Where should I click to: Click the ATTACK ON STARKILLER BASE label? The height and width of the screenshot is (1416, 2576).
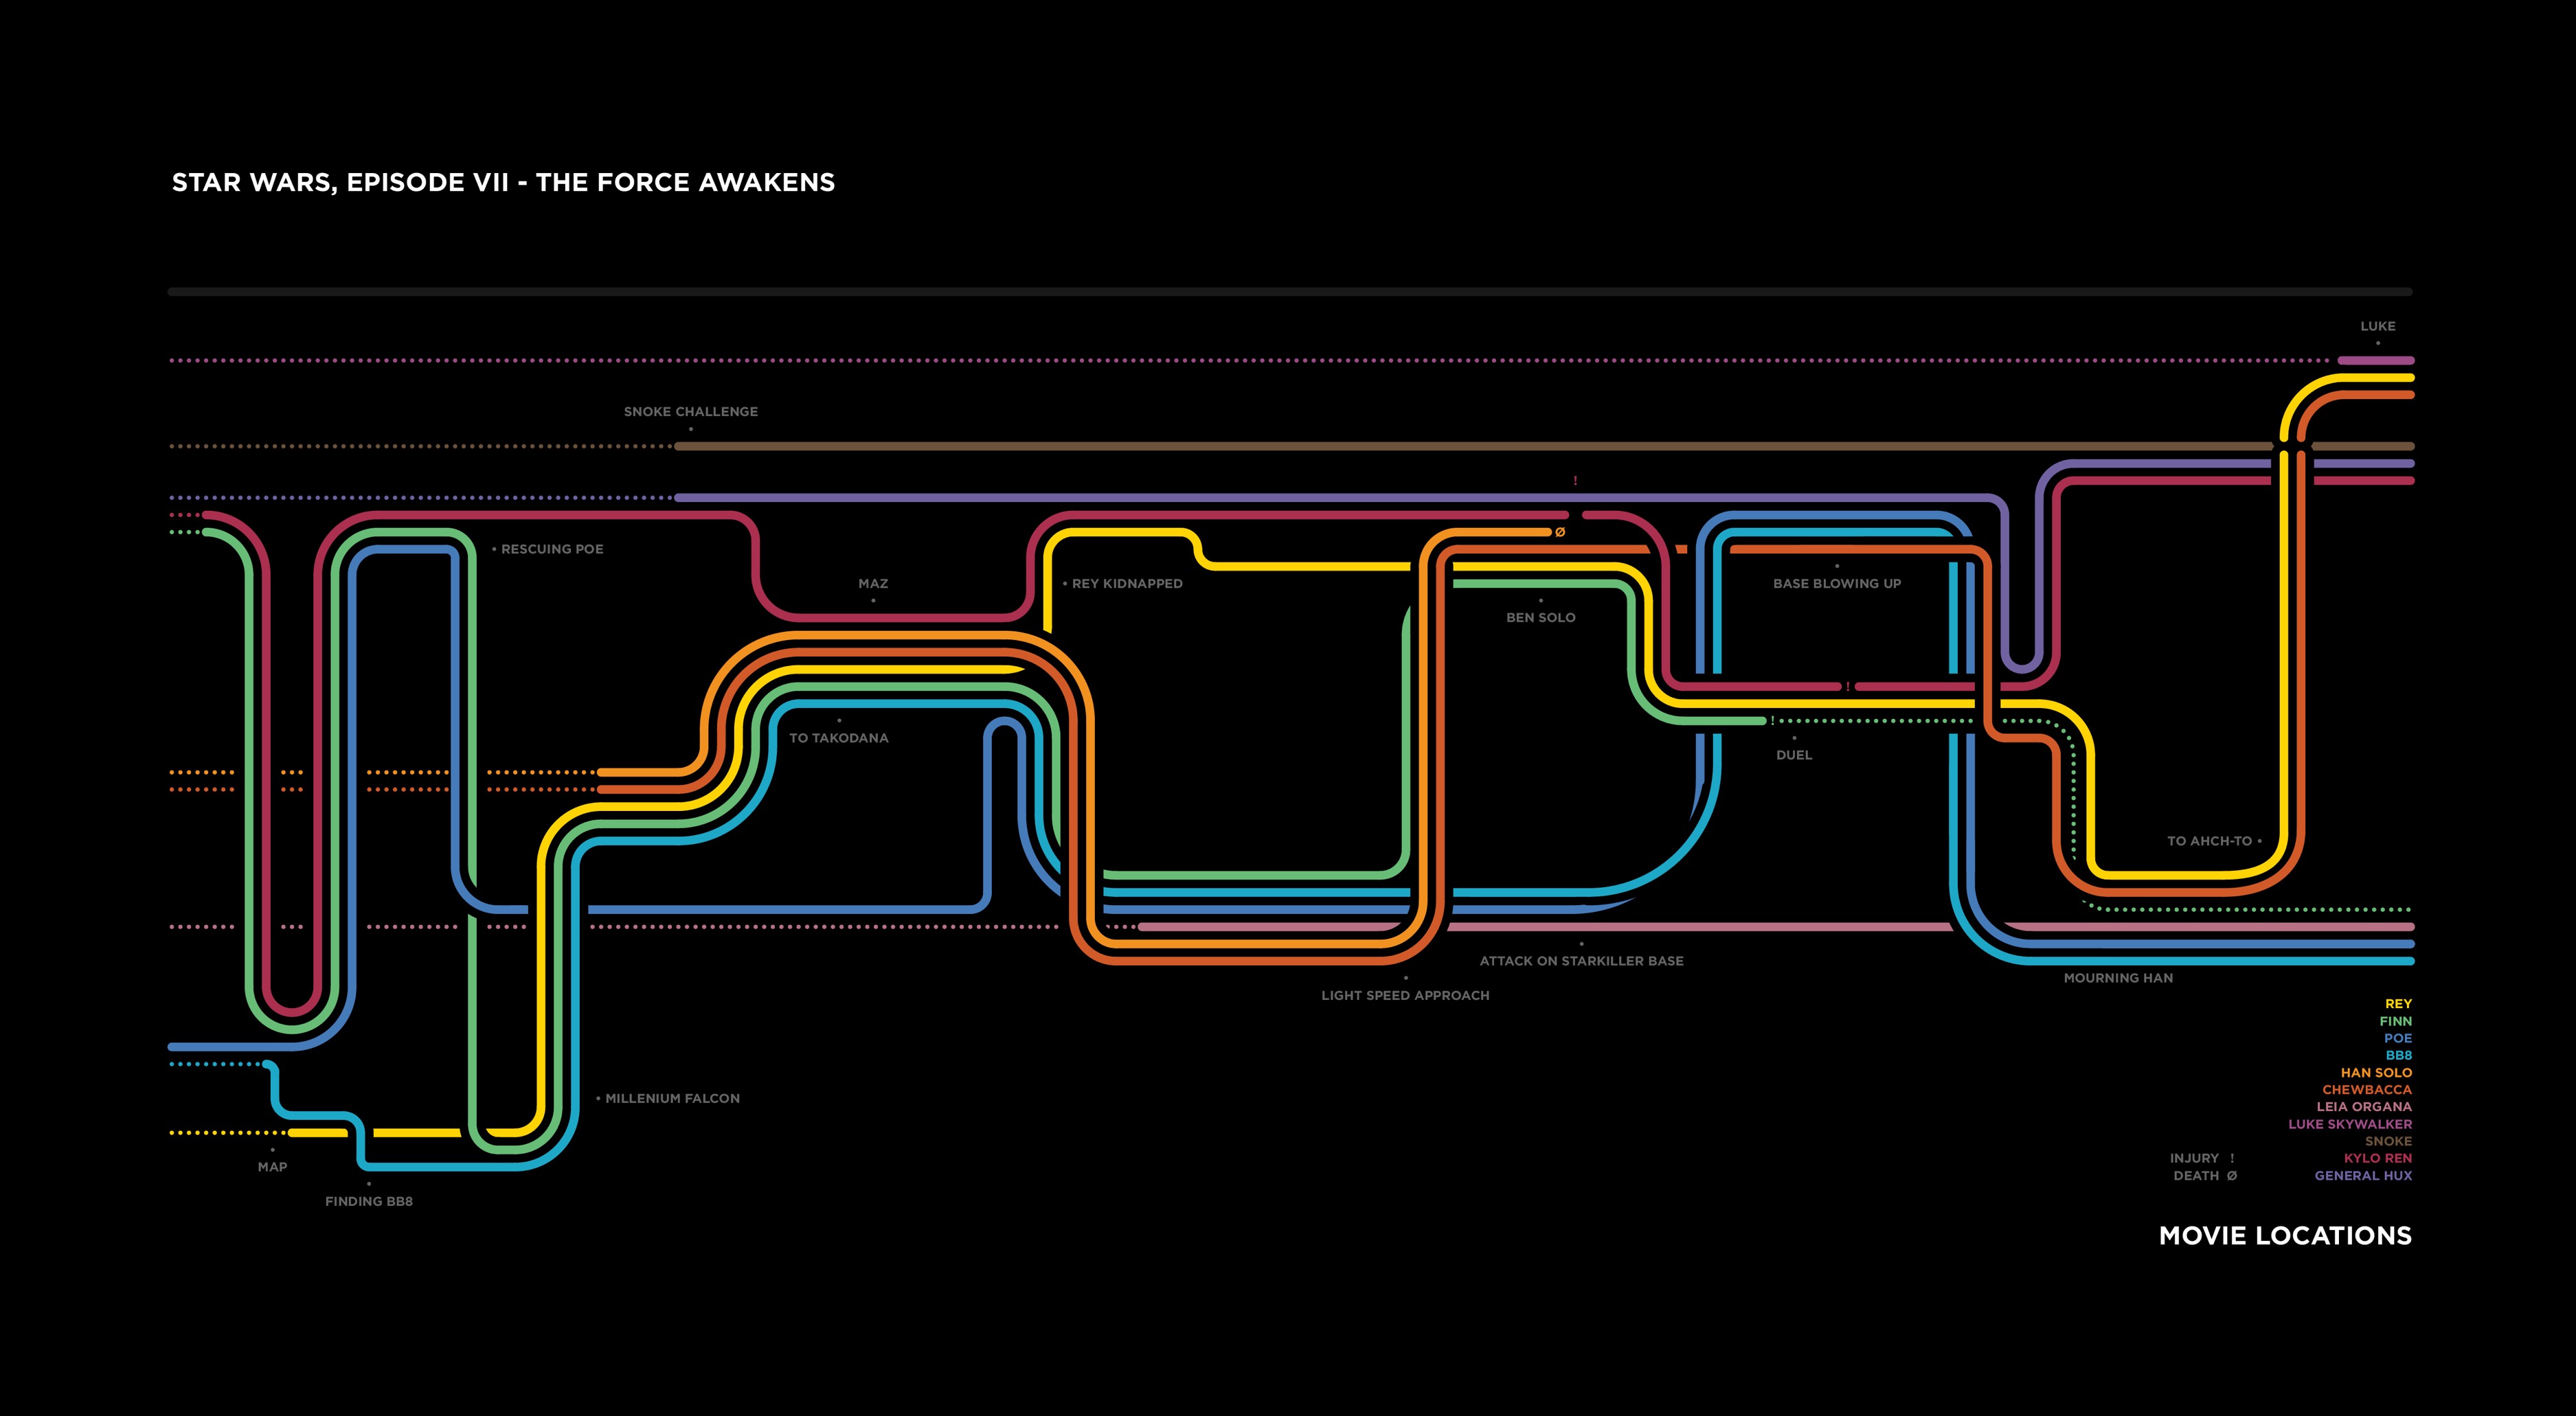[x=1581, y=961]
